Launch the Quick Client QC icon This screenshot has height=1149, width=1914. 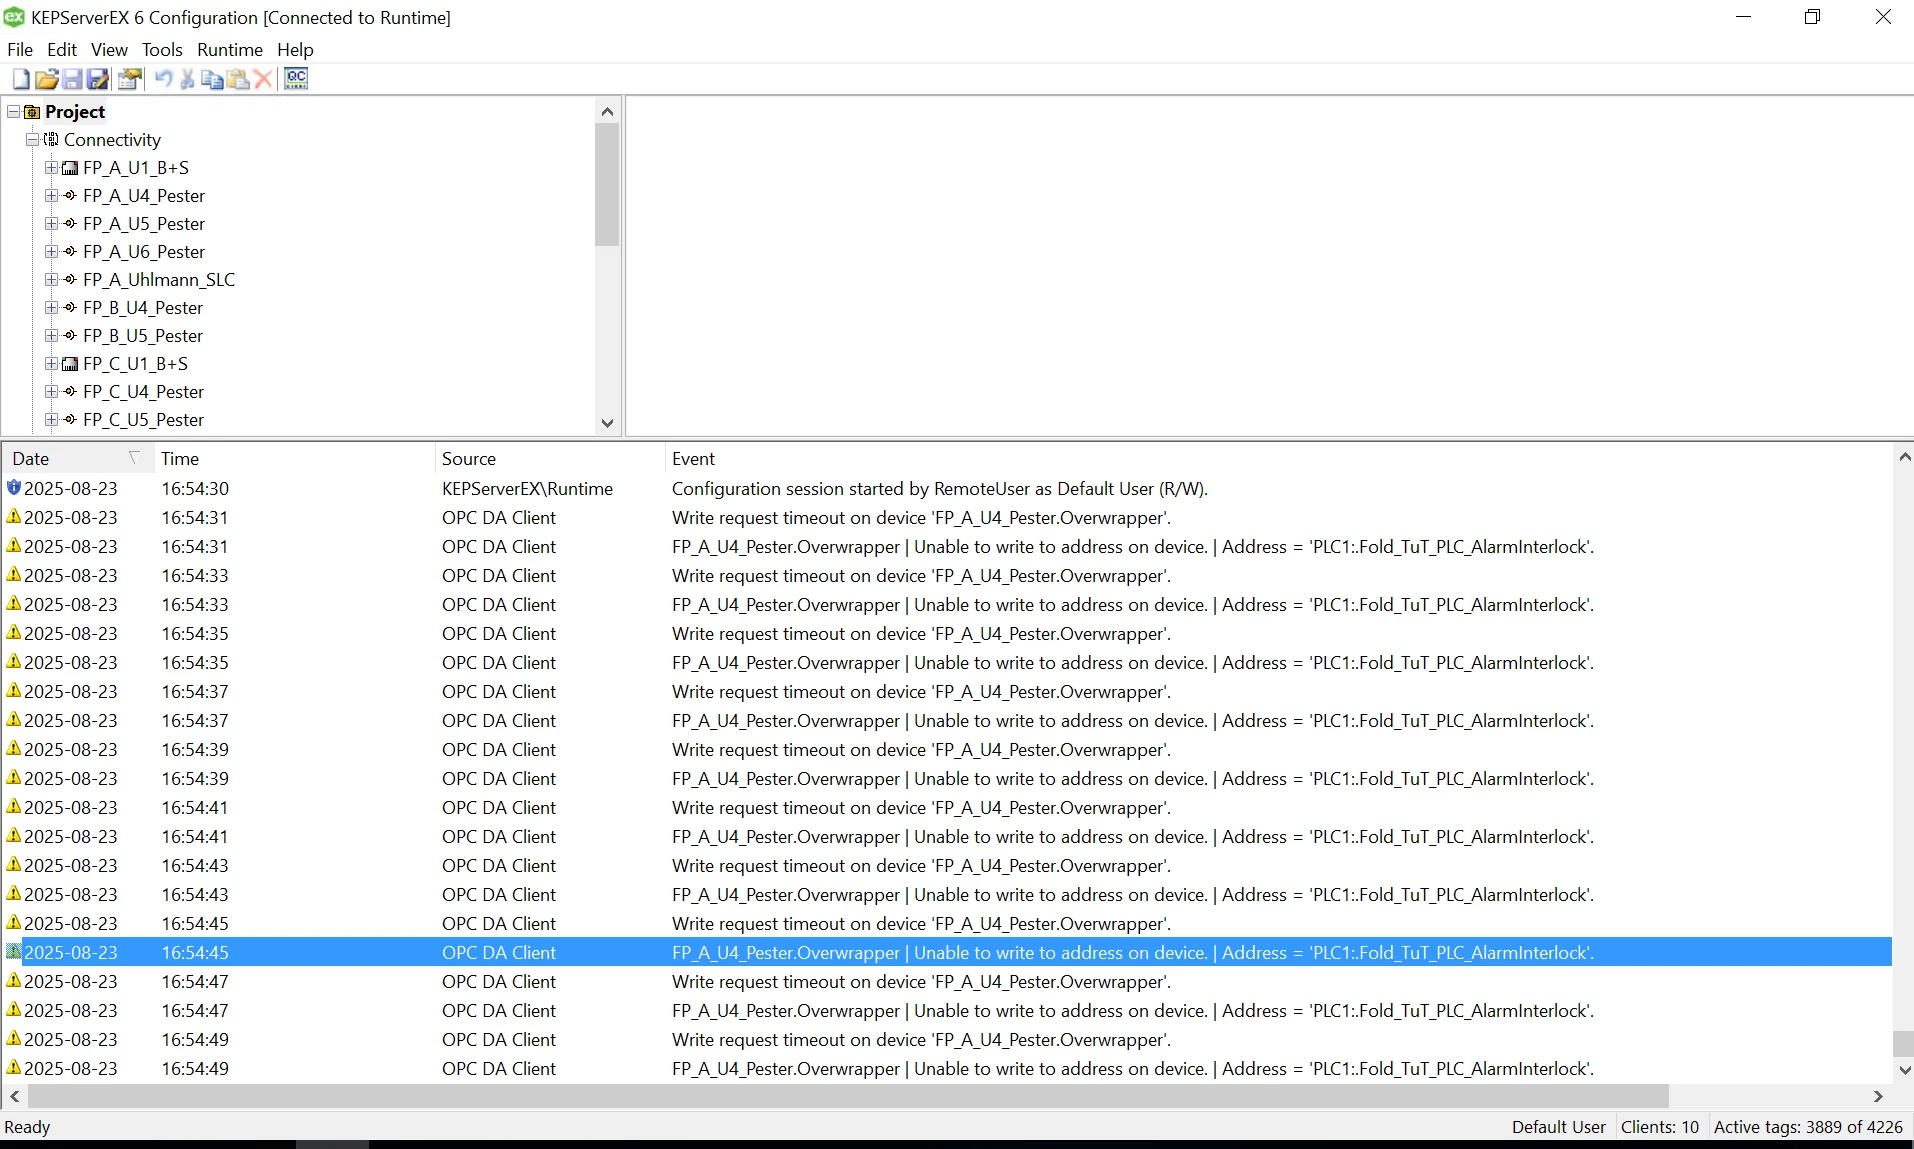tap(296, 79)
